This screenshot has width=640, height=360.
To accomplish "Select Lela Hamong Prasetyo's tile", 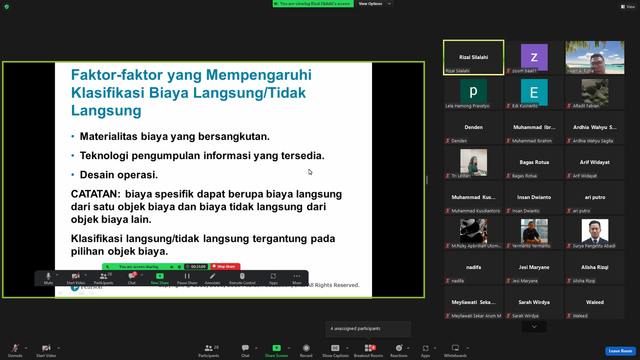I will pos(473,92).
